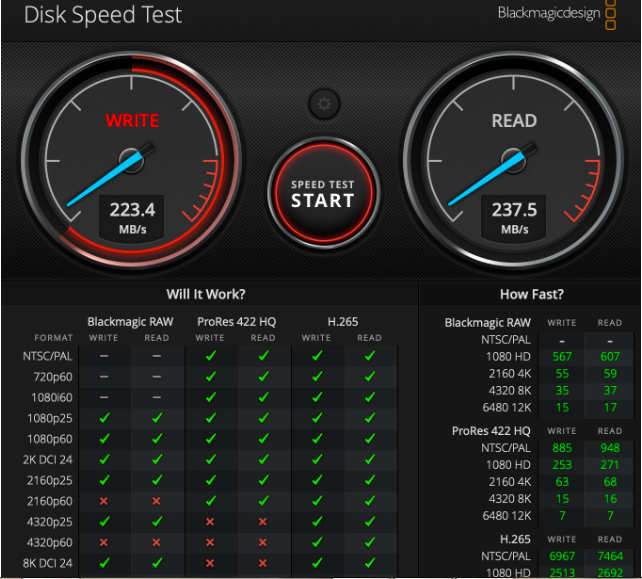
Task: Click the READ gauge label
Action: [514, 121]
